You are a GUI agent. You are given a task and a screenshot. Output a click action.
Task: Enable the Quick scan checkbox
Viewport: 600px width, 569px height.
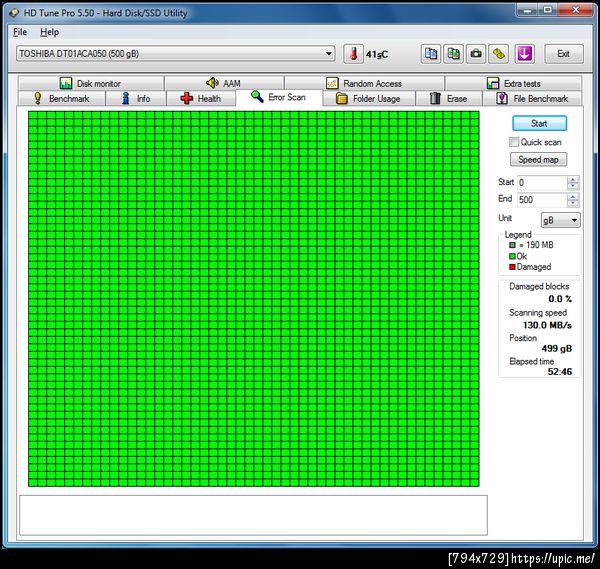coord(514,142)
